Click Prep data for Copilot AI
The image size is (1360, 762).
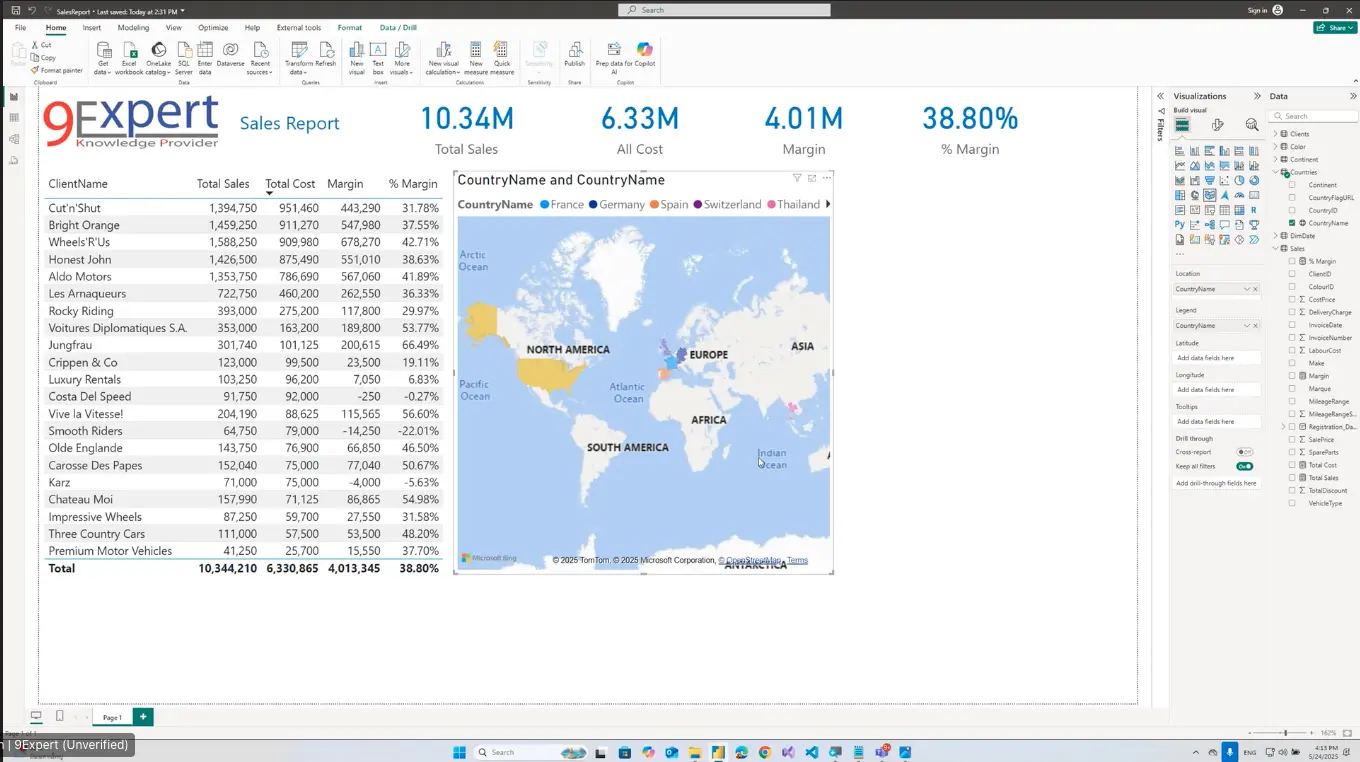click(x=614, y=58)
